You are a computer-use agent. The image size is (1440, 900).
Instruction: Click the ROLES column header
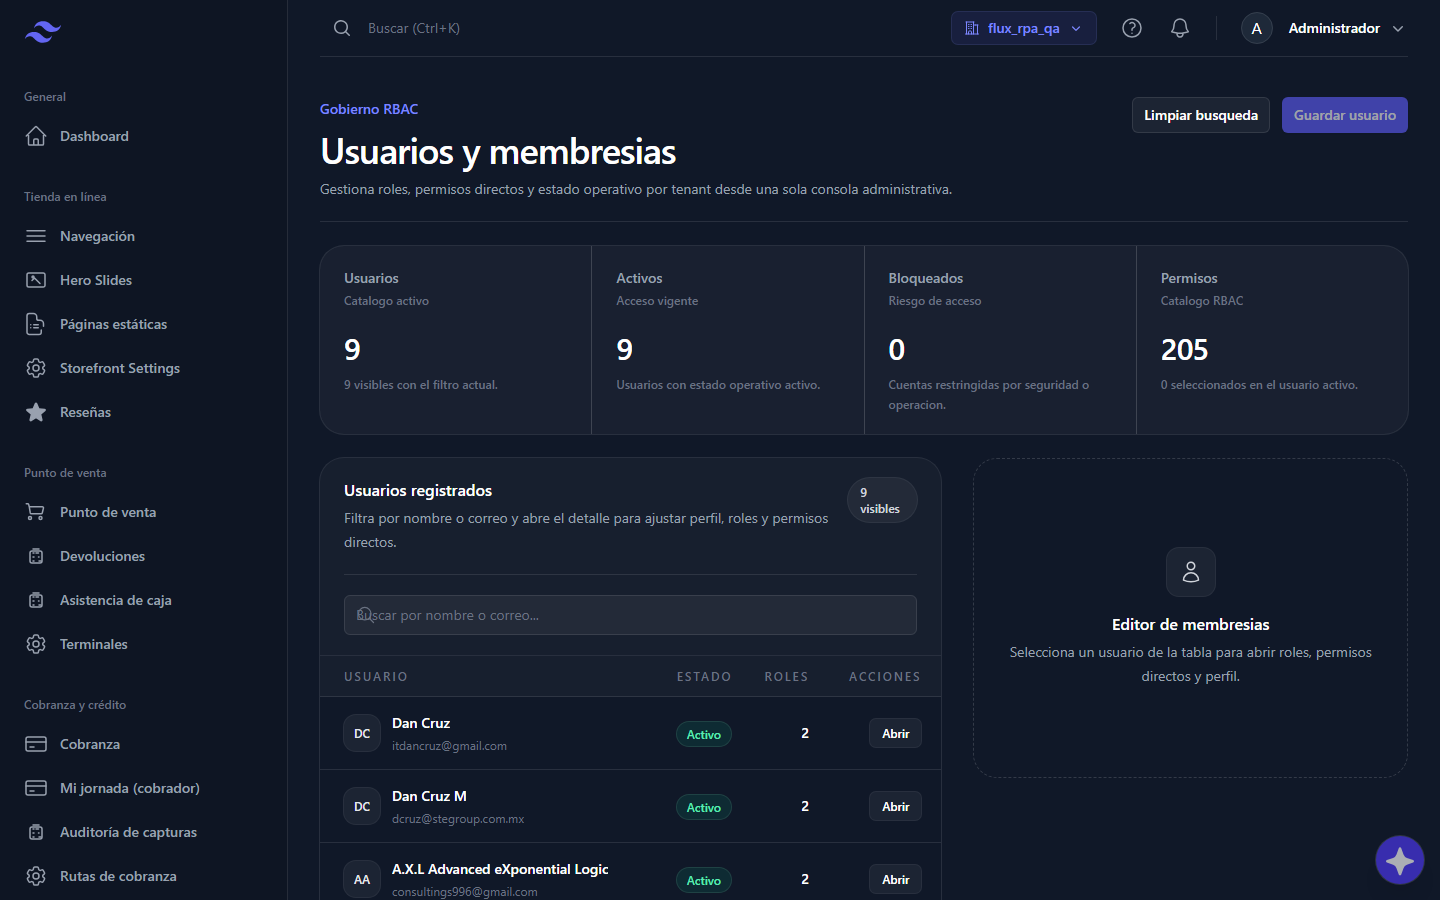click(x=786, y=677)
